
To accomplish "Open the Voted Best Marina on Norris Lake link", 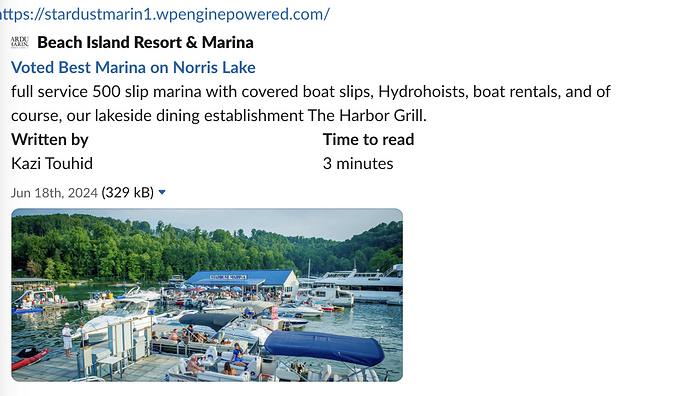I will click(133, 67).
